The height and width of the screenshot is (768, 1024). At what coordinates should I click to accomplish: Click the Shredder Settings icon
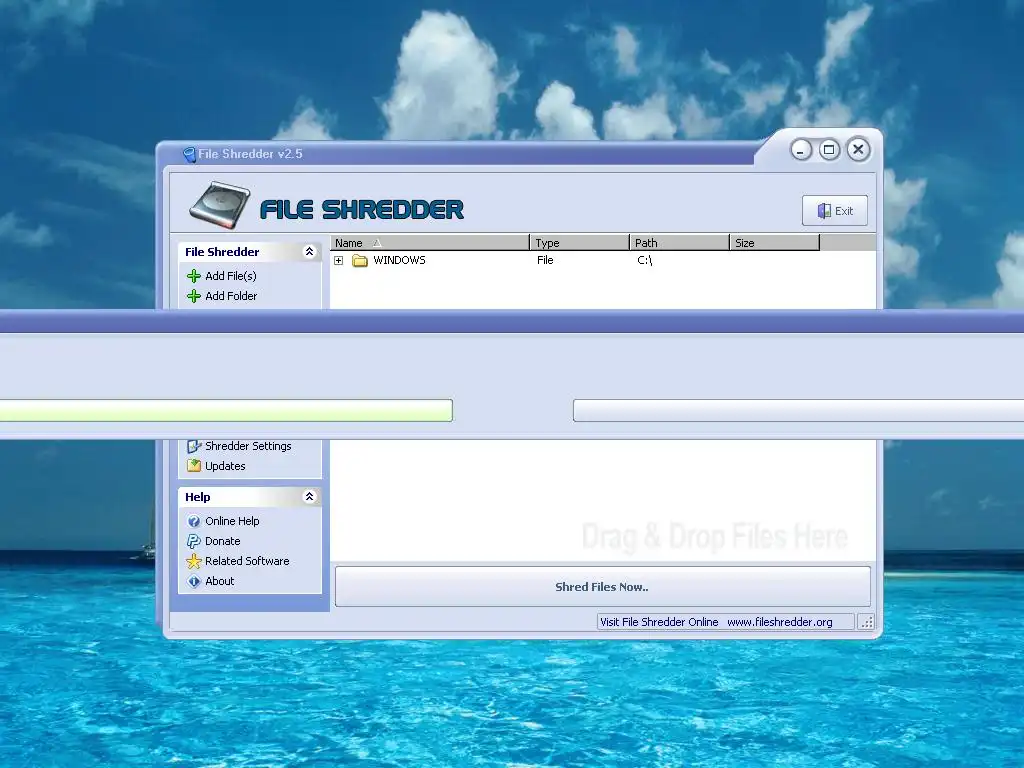point(194,447)
